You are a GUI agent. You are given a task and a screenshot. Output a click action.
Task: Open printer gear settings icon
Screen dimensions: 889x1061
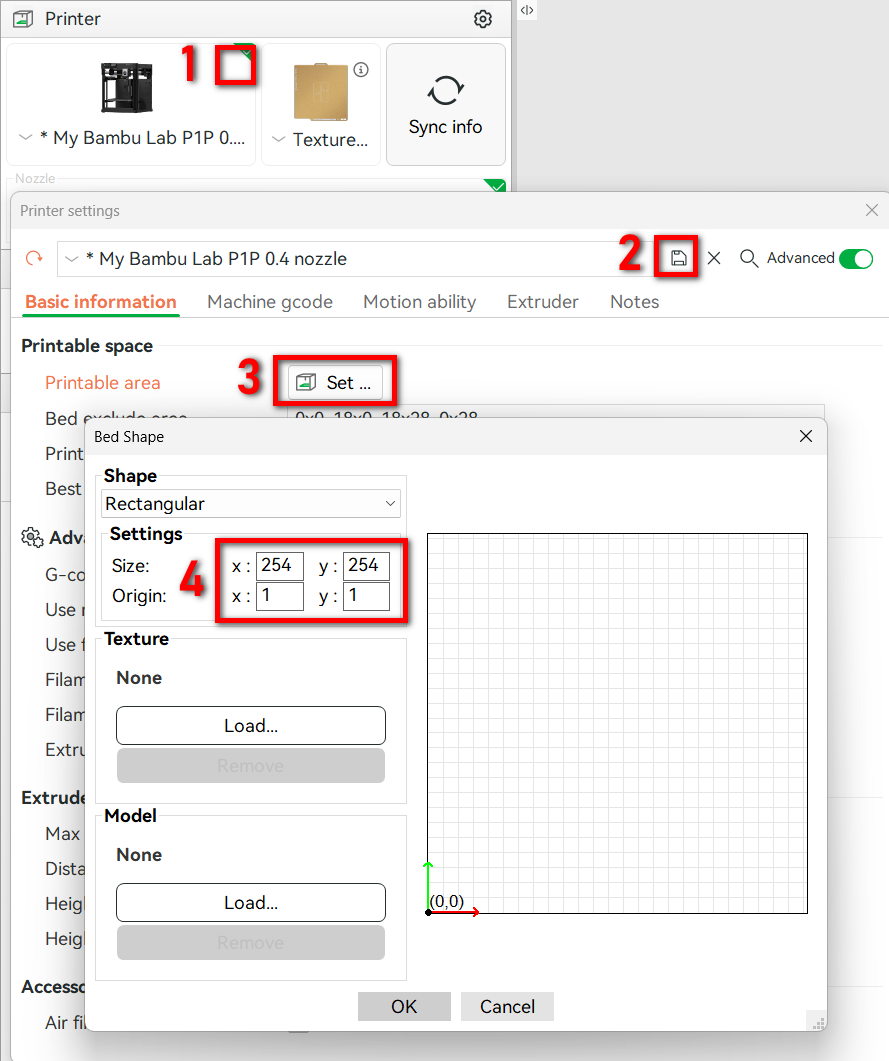pos(483,19)
